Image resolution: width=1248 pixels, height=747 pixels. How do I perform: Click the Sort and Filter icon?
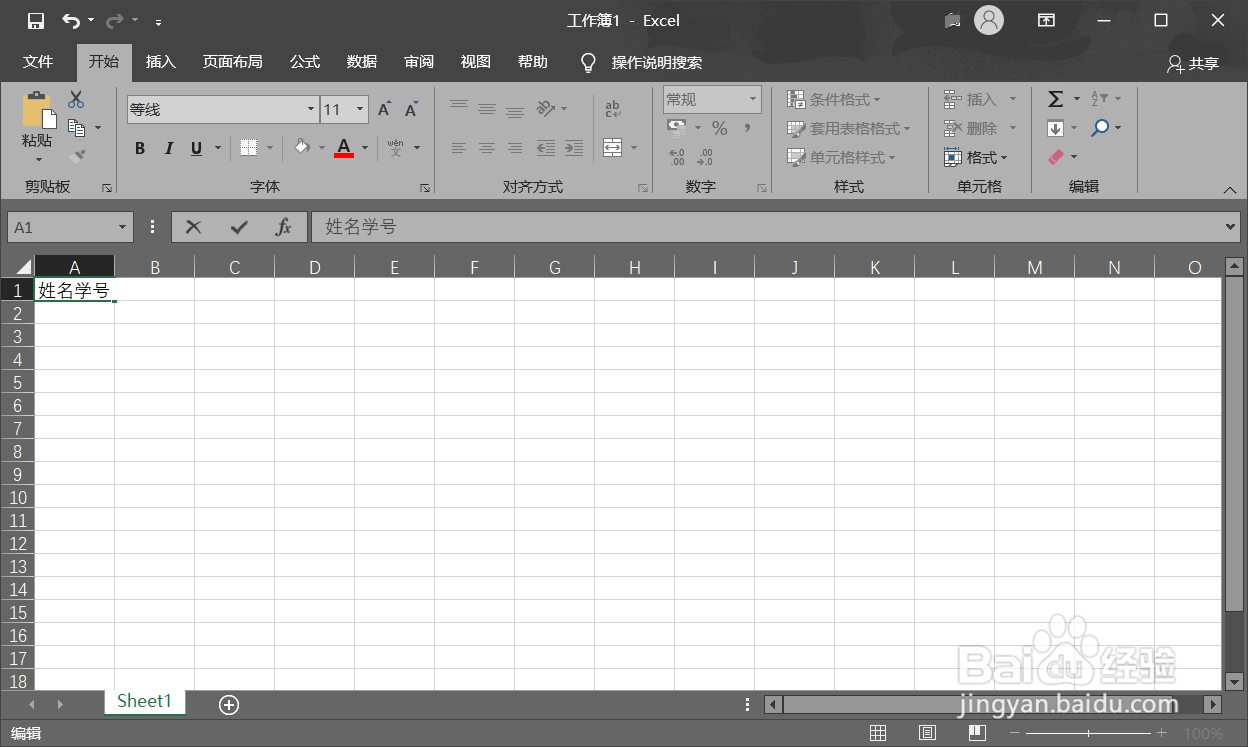pyautogui.click(x=1098, y=99)
